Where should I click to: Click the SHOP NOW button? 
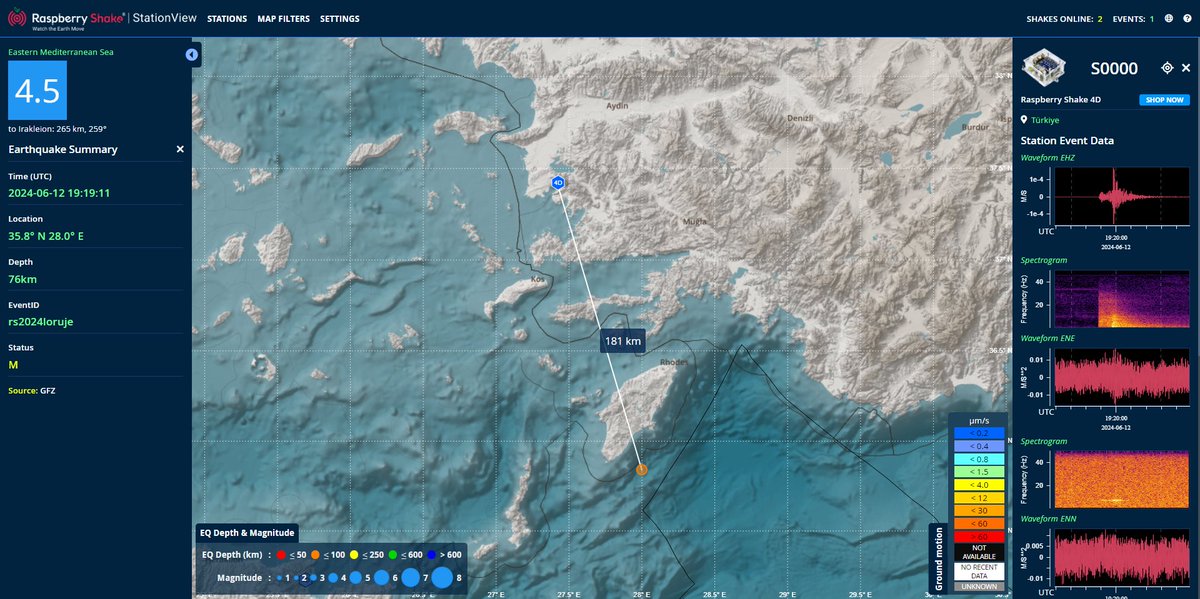(x=1165, y=100)
